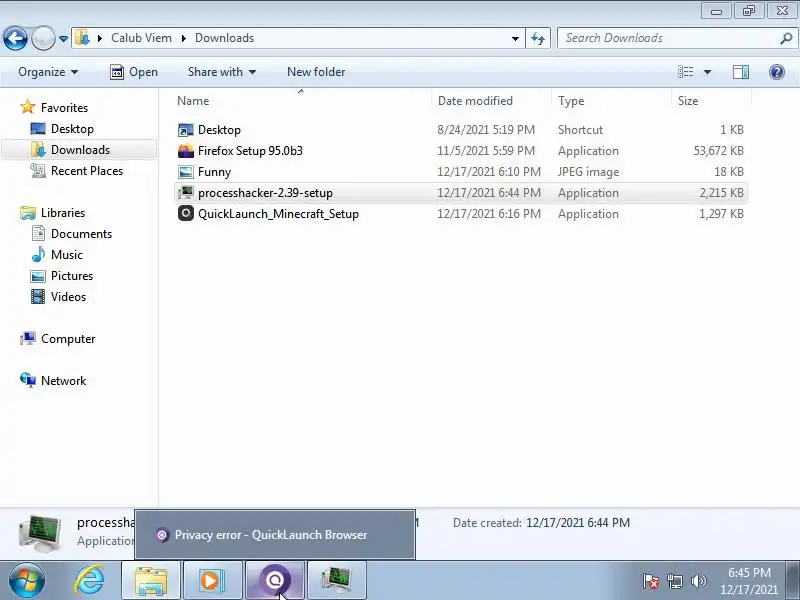Image resolution: width=800 pixels, height=600 pixels.
Task: Open the Privacy error QuickLaunch Browser preview
Action: 275,535
